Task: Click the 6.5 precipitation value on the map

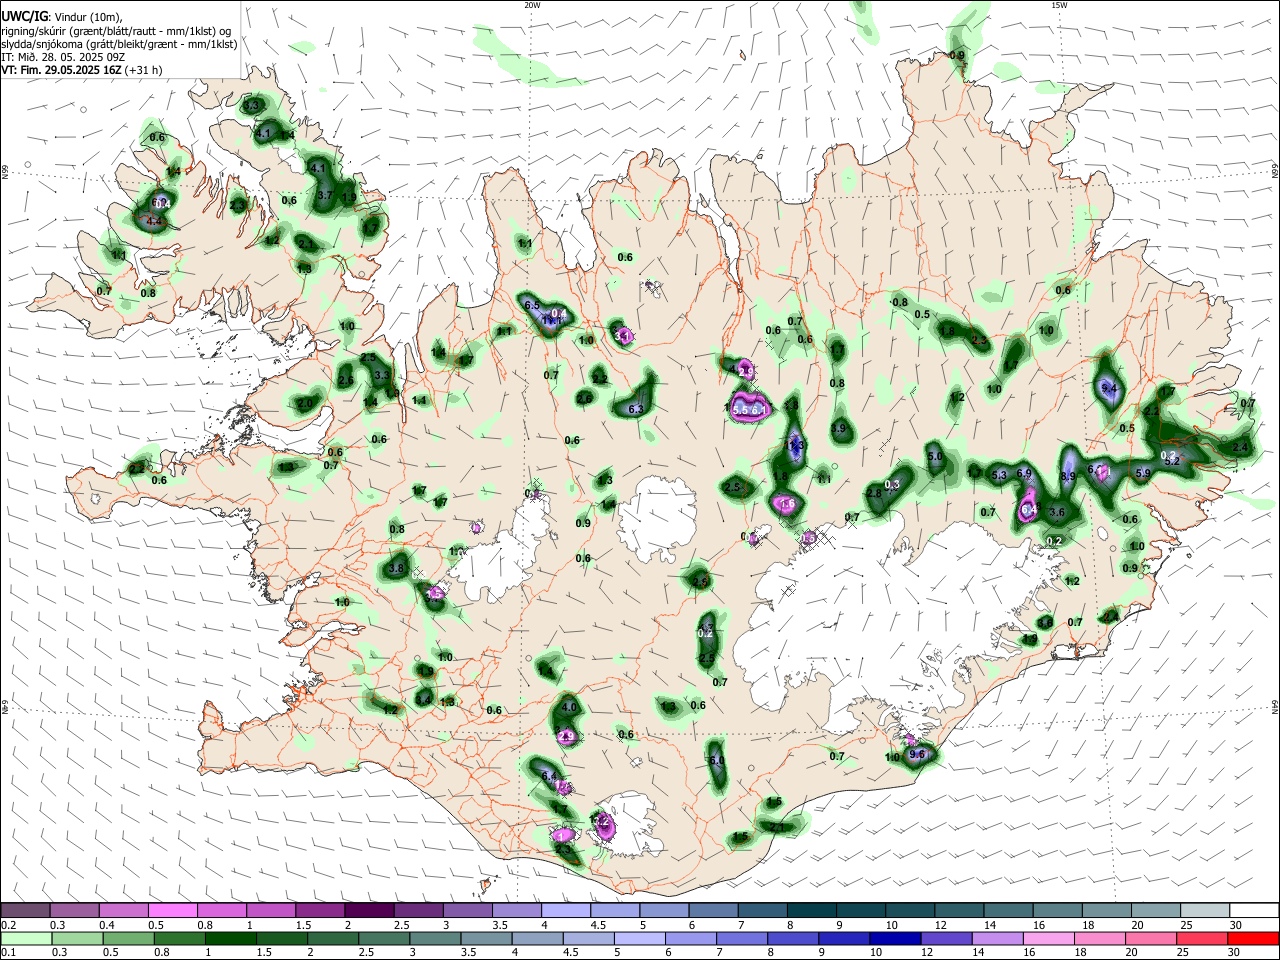Action: tap(532, 305)
